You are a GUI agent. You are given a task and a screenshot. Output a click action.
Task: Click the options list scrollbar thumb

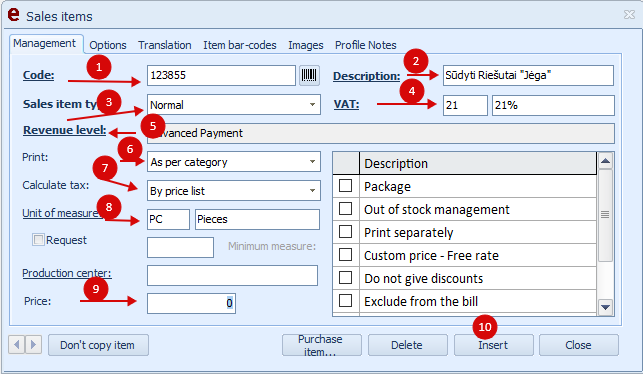tap(605, 215)
